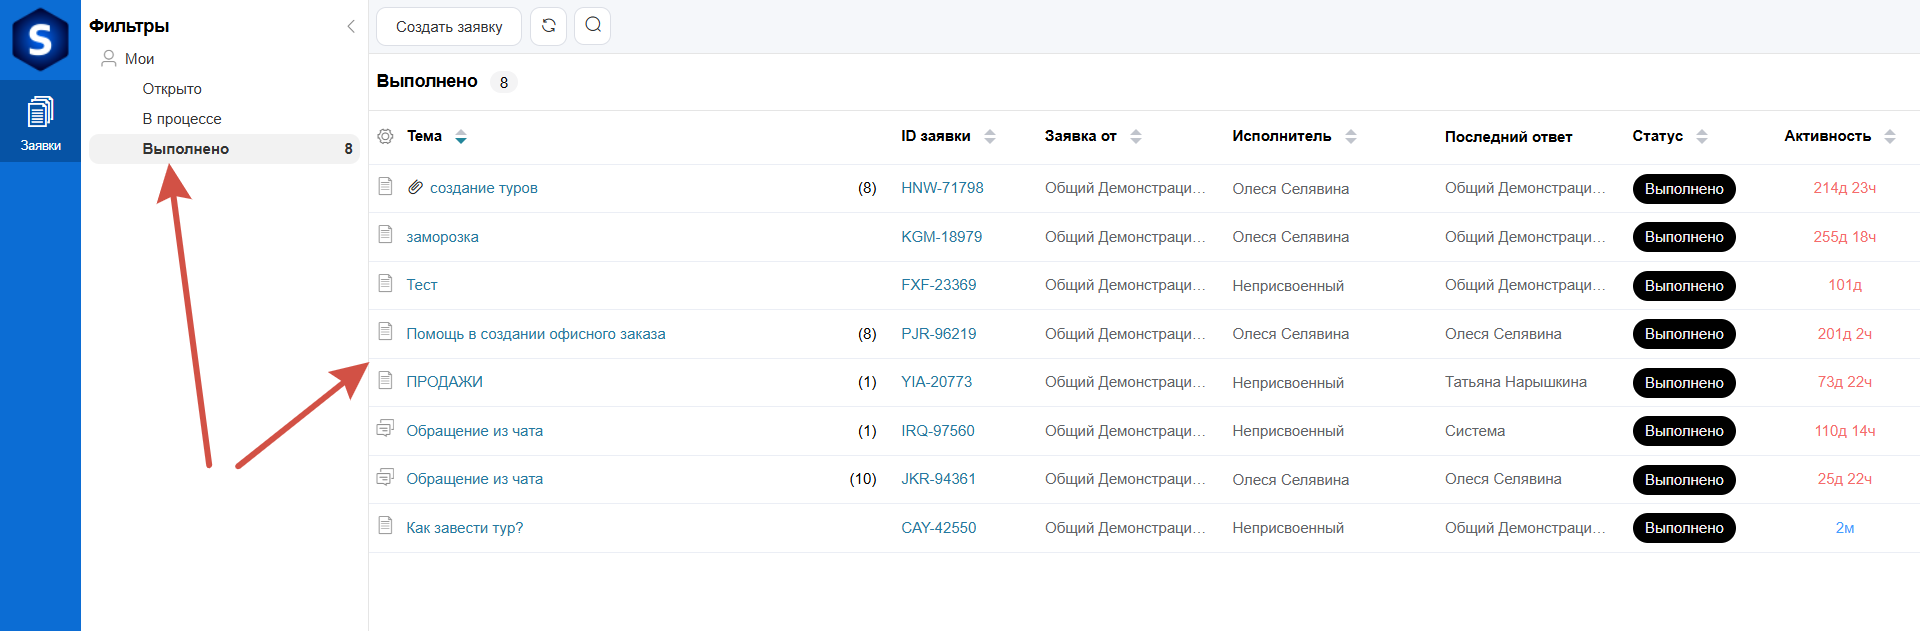Select the Мои user filter icon
The width and height of the screenshot is (1920, 631).
pyautogui.click(x=109, y=58)
